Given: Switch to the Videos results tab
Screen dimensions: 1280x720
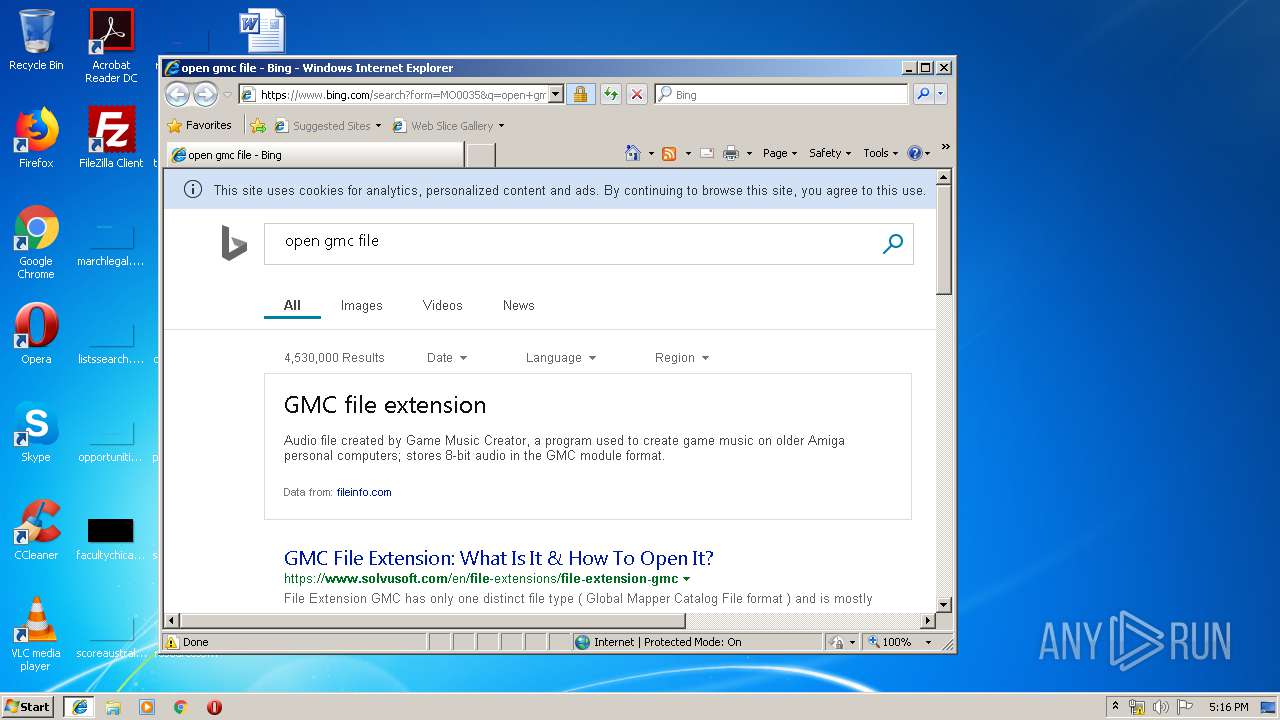Looking at the screenshot, I should pos(442,305).
